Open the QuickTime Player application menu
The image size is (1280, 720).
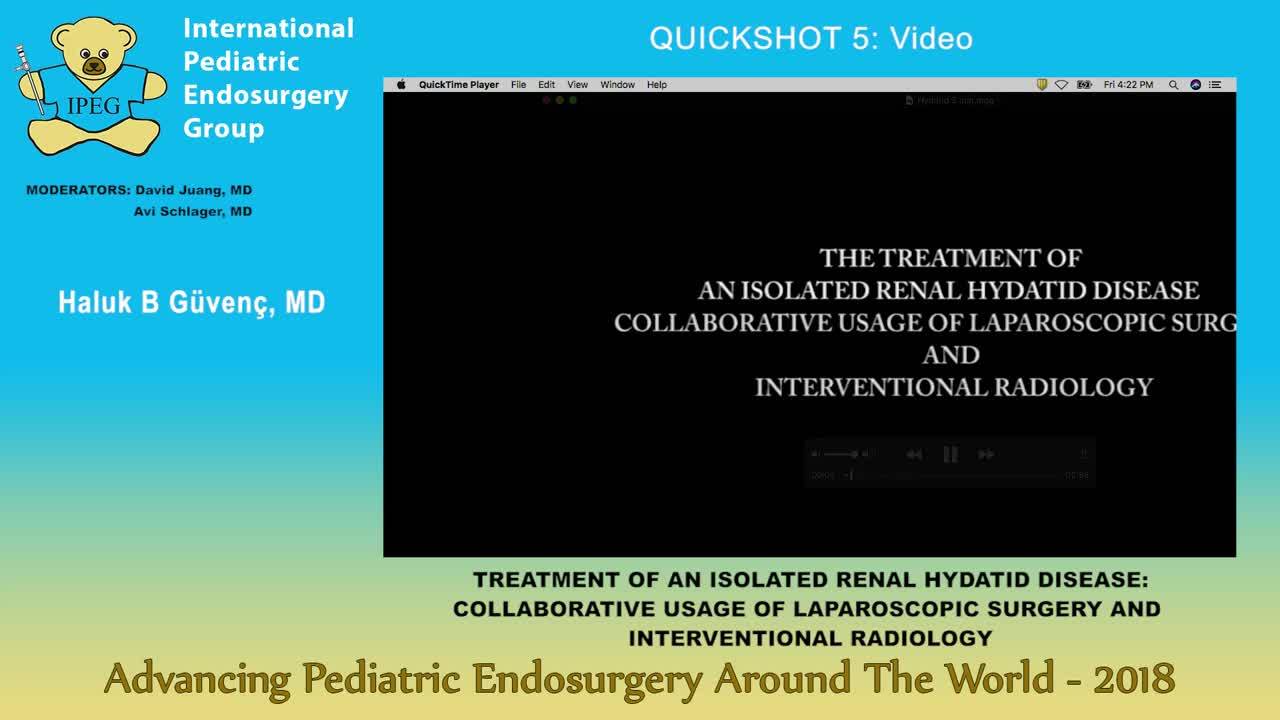(x=457, y=84)
